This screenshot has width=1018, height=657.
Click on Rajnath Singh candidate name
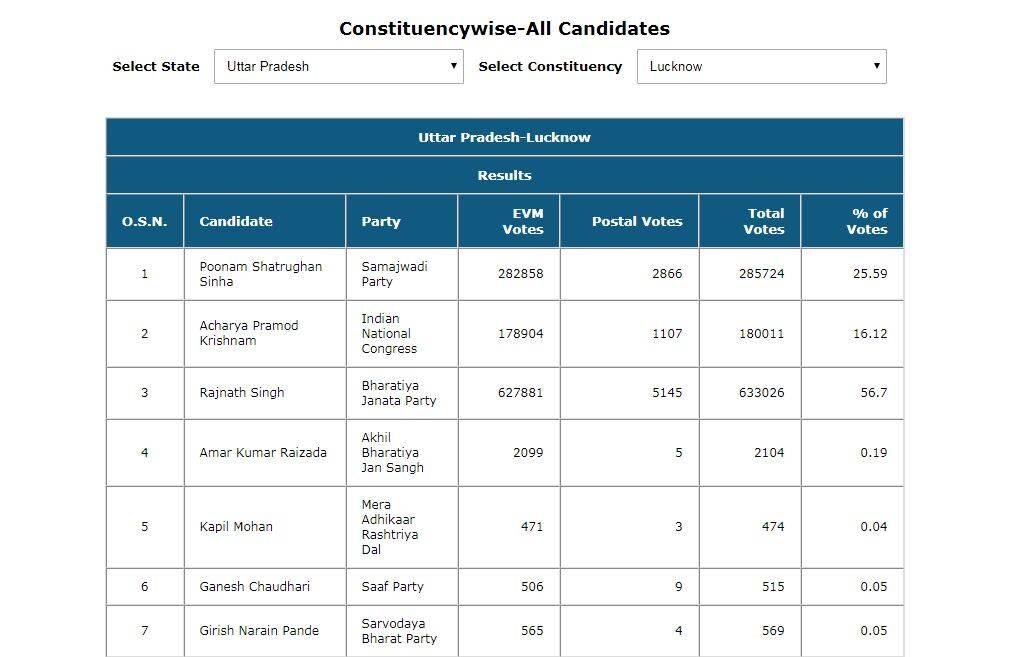[x=242, y=393]
